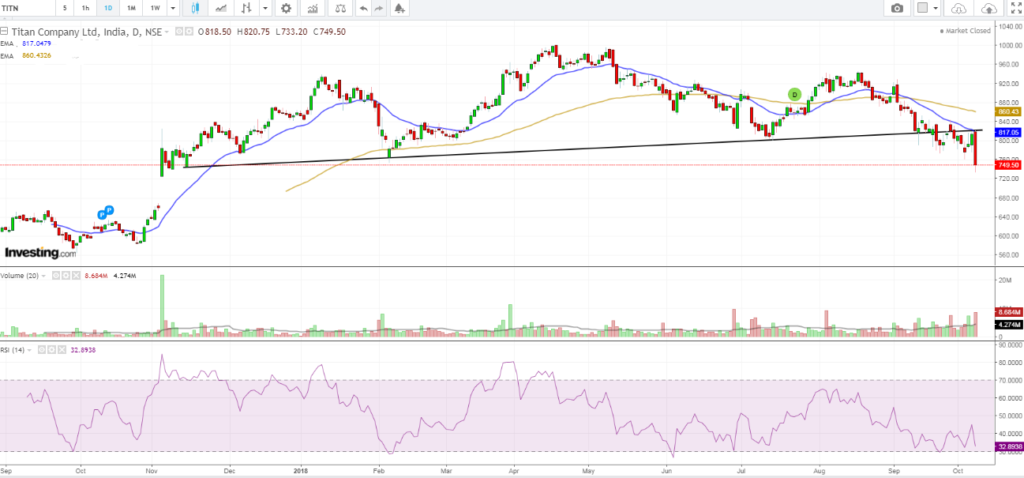Expand Titan Company Ltd title dropdown arrow
This screenshot has width=1024, height=478.
[x=167, y=31]
